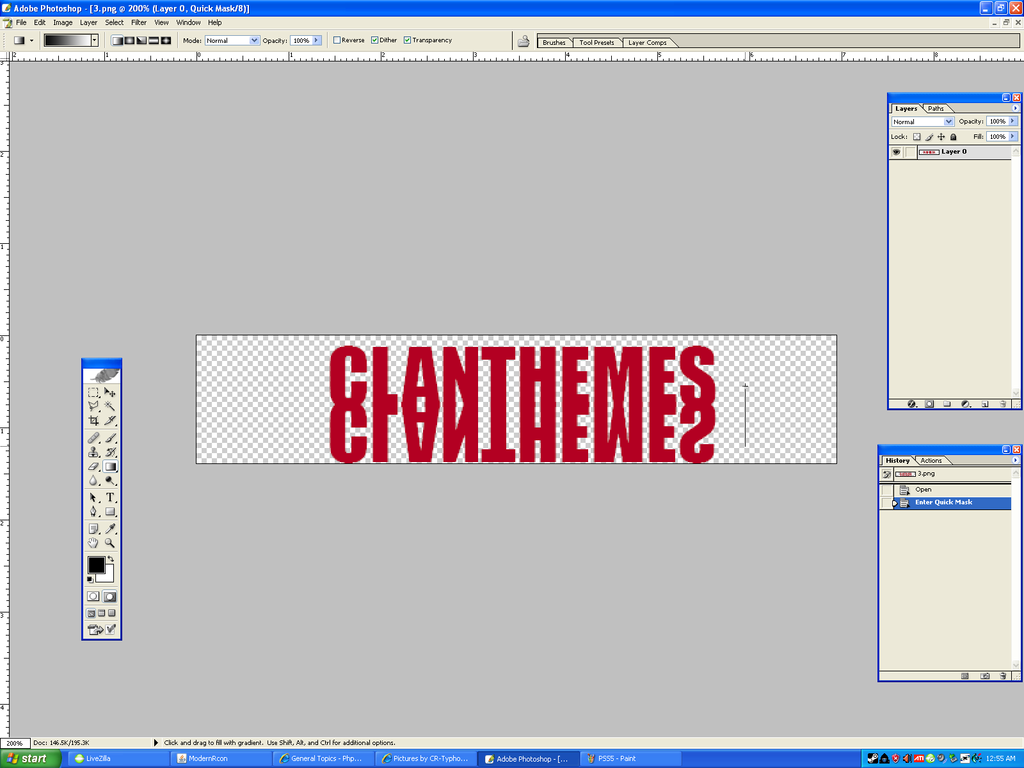Enable the Reverse checkbox
The width and height of the screenshot is (1024, 768).
[337, 40]
